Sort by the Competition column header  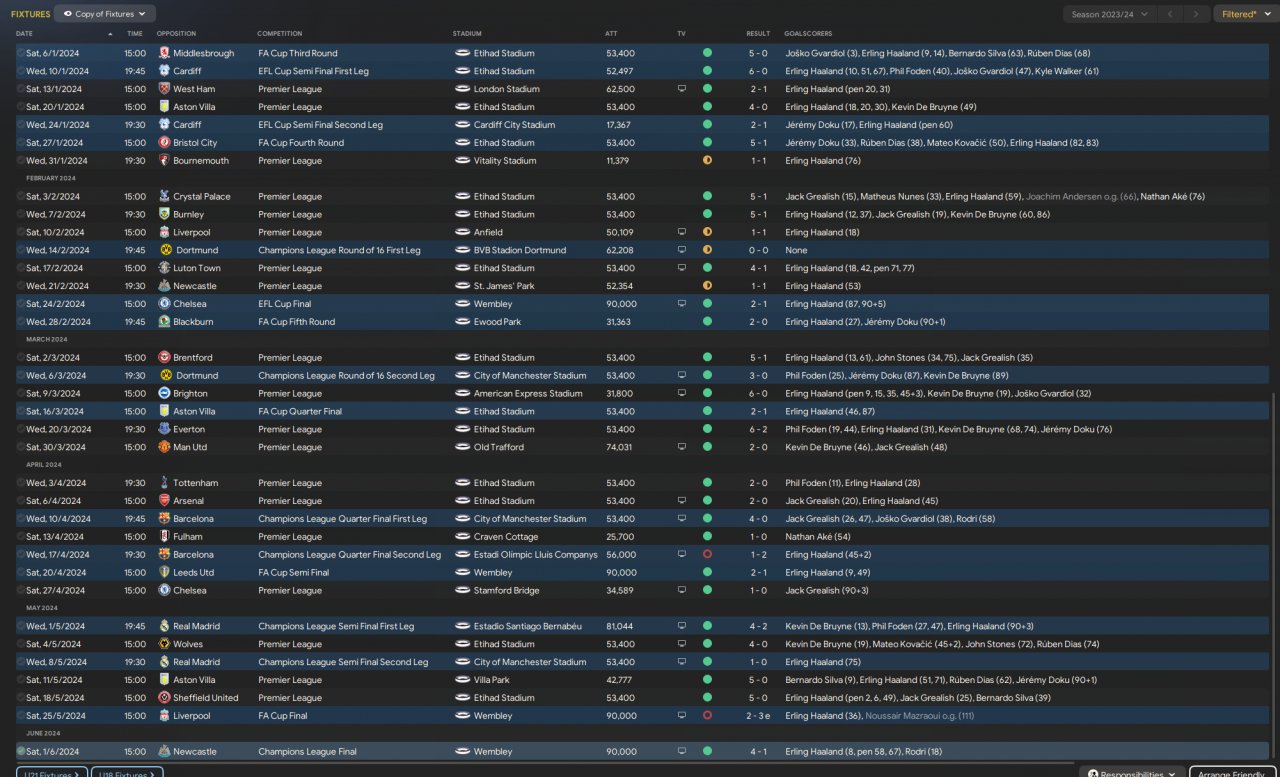[x=279, y=34]
